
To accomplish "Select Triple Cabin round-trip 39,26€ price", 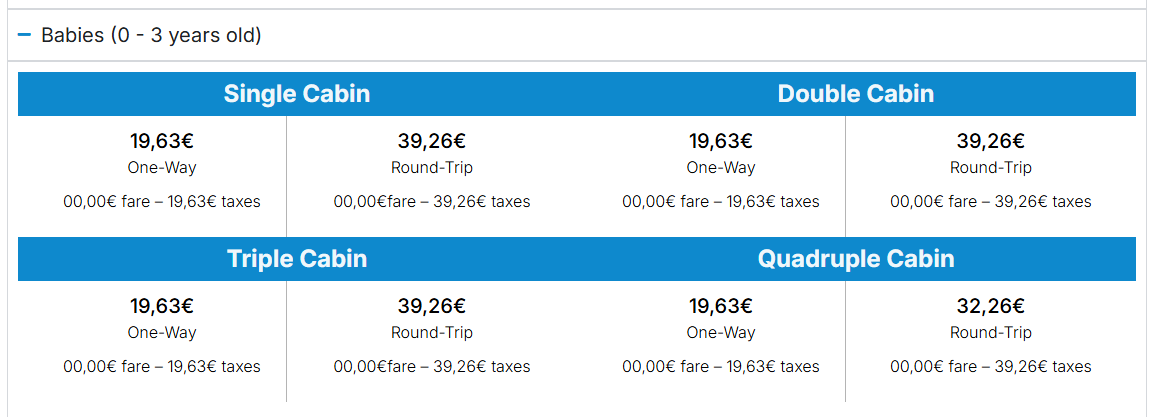I will pyautogui.click(x=432, y=306).
